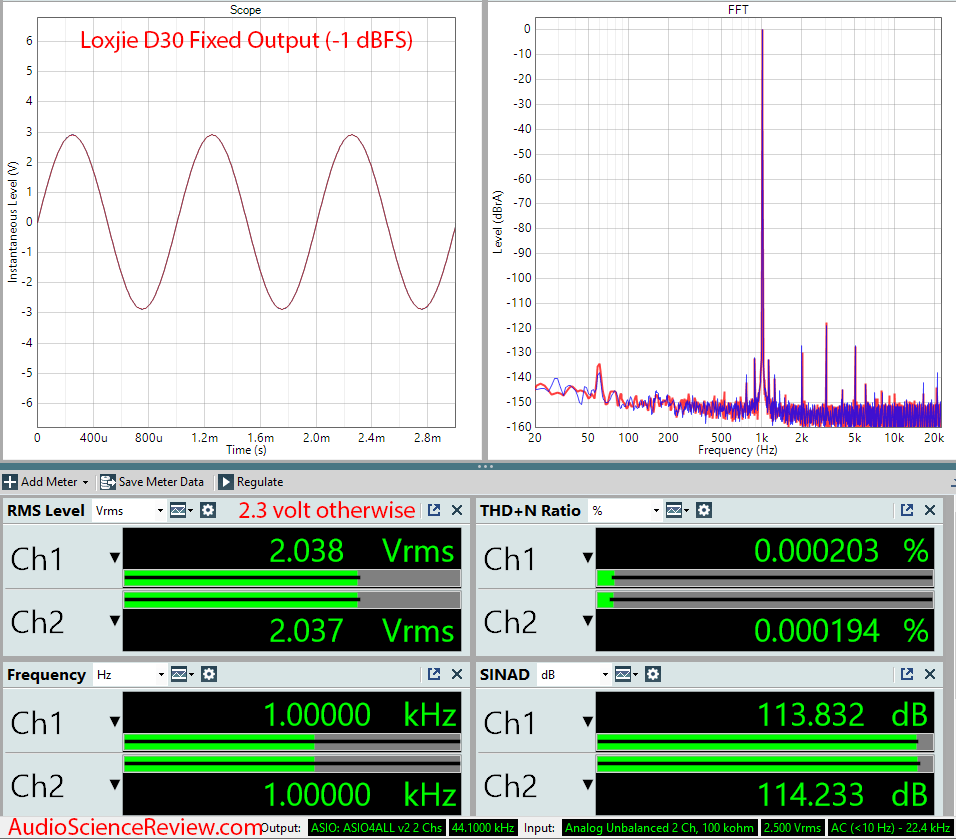
Task: Open Frequency unit dropdown (Hz)
Action: (x=130, y=674)
